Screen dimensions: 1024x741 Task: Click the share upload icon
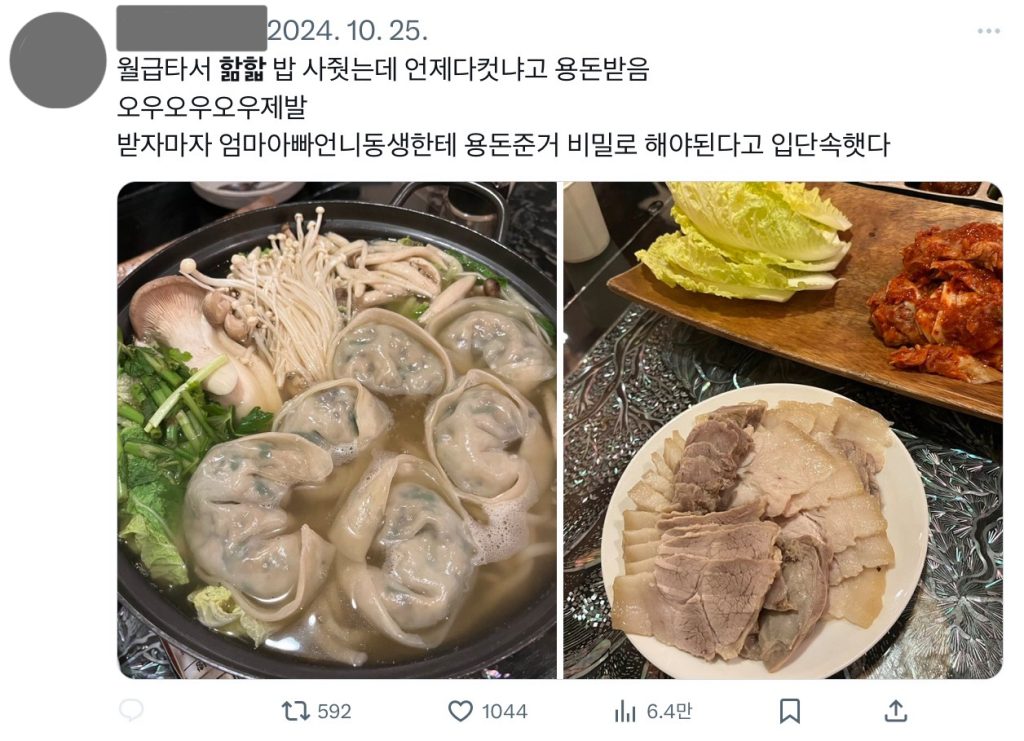click(x=895, y=711)
